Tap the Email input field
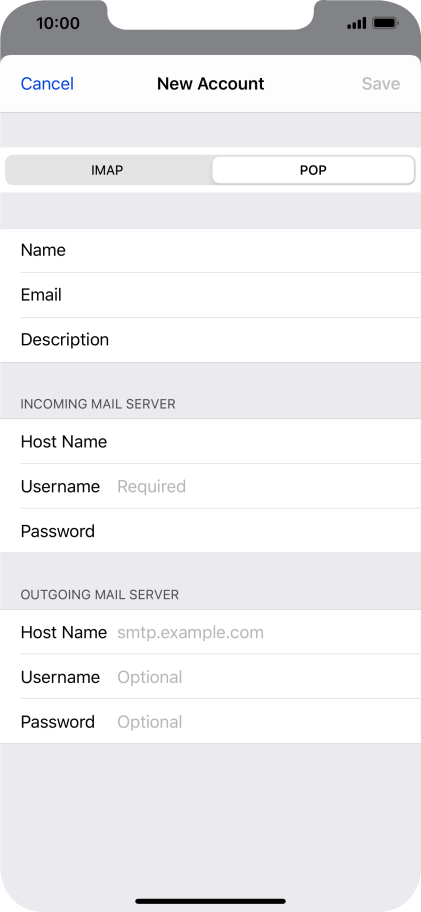The width and height of the screenshot is (421, 912). click(210, 295)
